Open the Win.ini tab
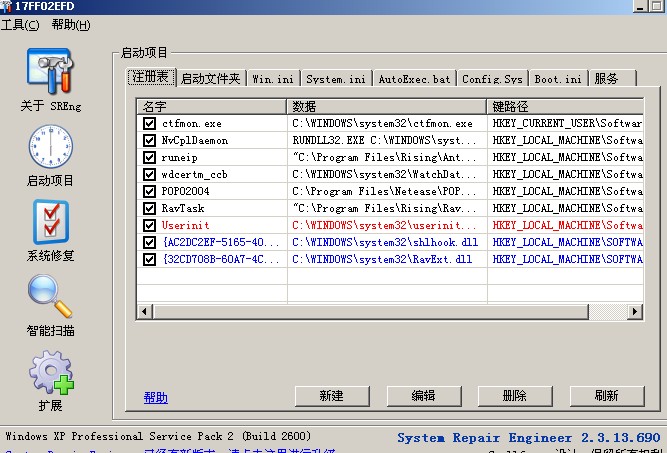Screen dimensions: 667x453 tap(273, 79)
